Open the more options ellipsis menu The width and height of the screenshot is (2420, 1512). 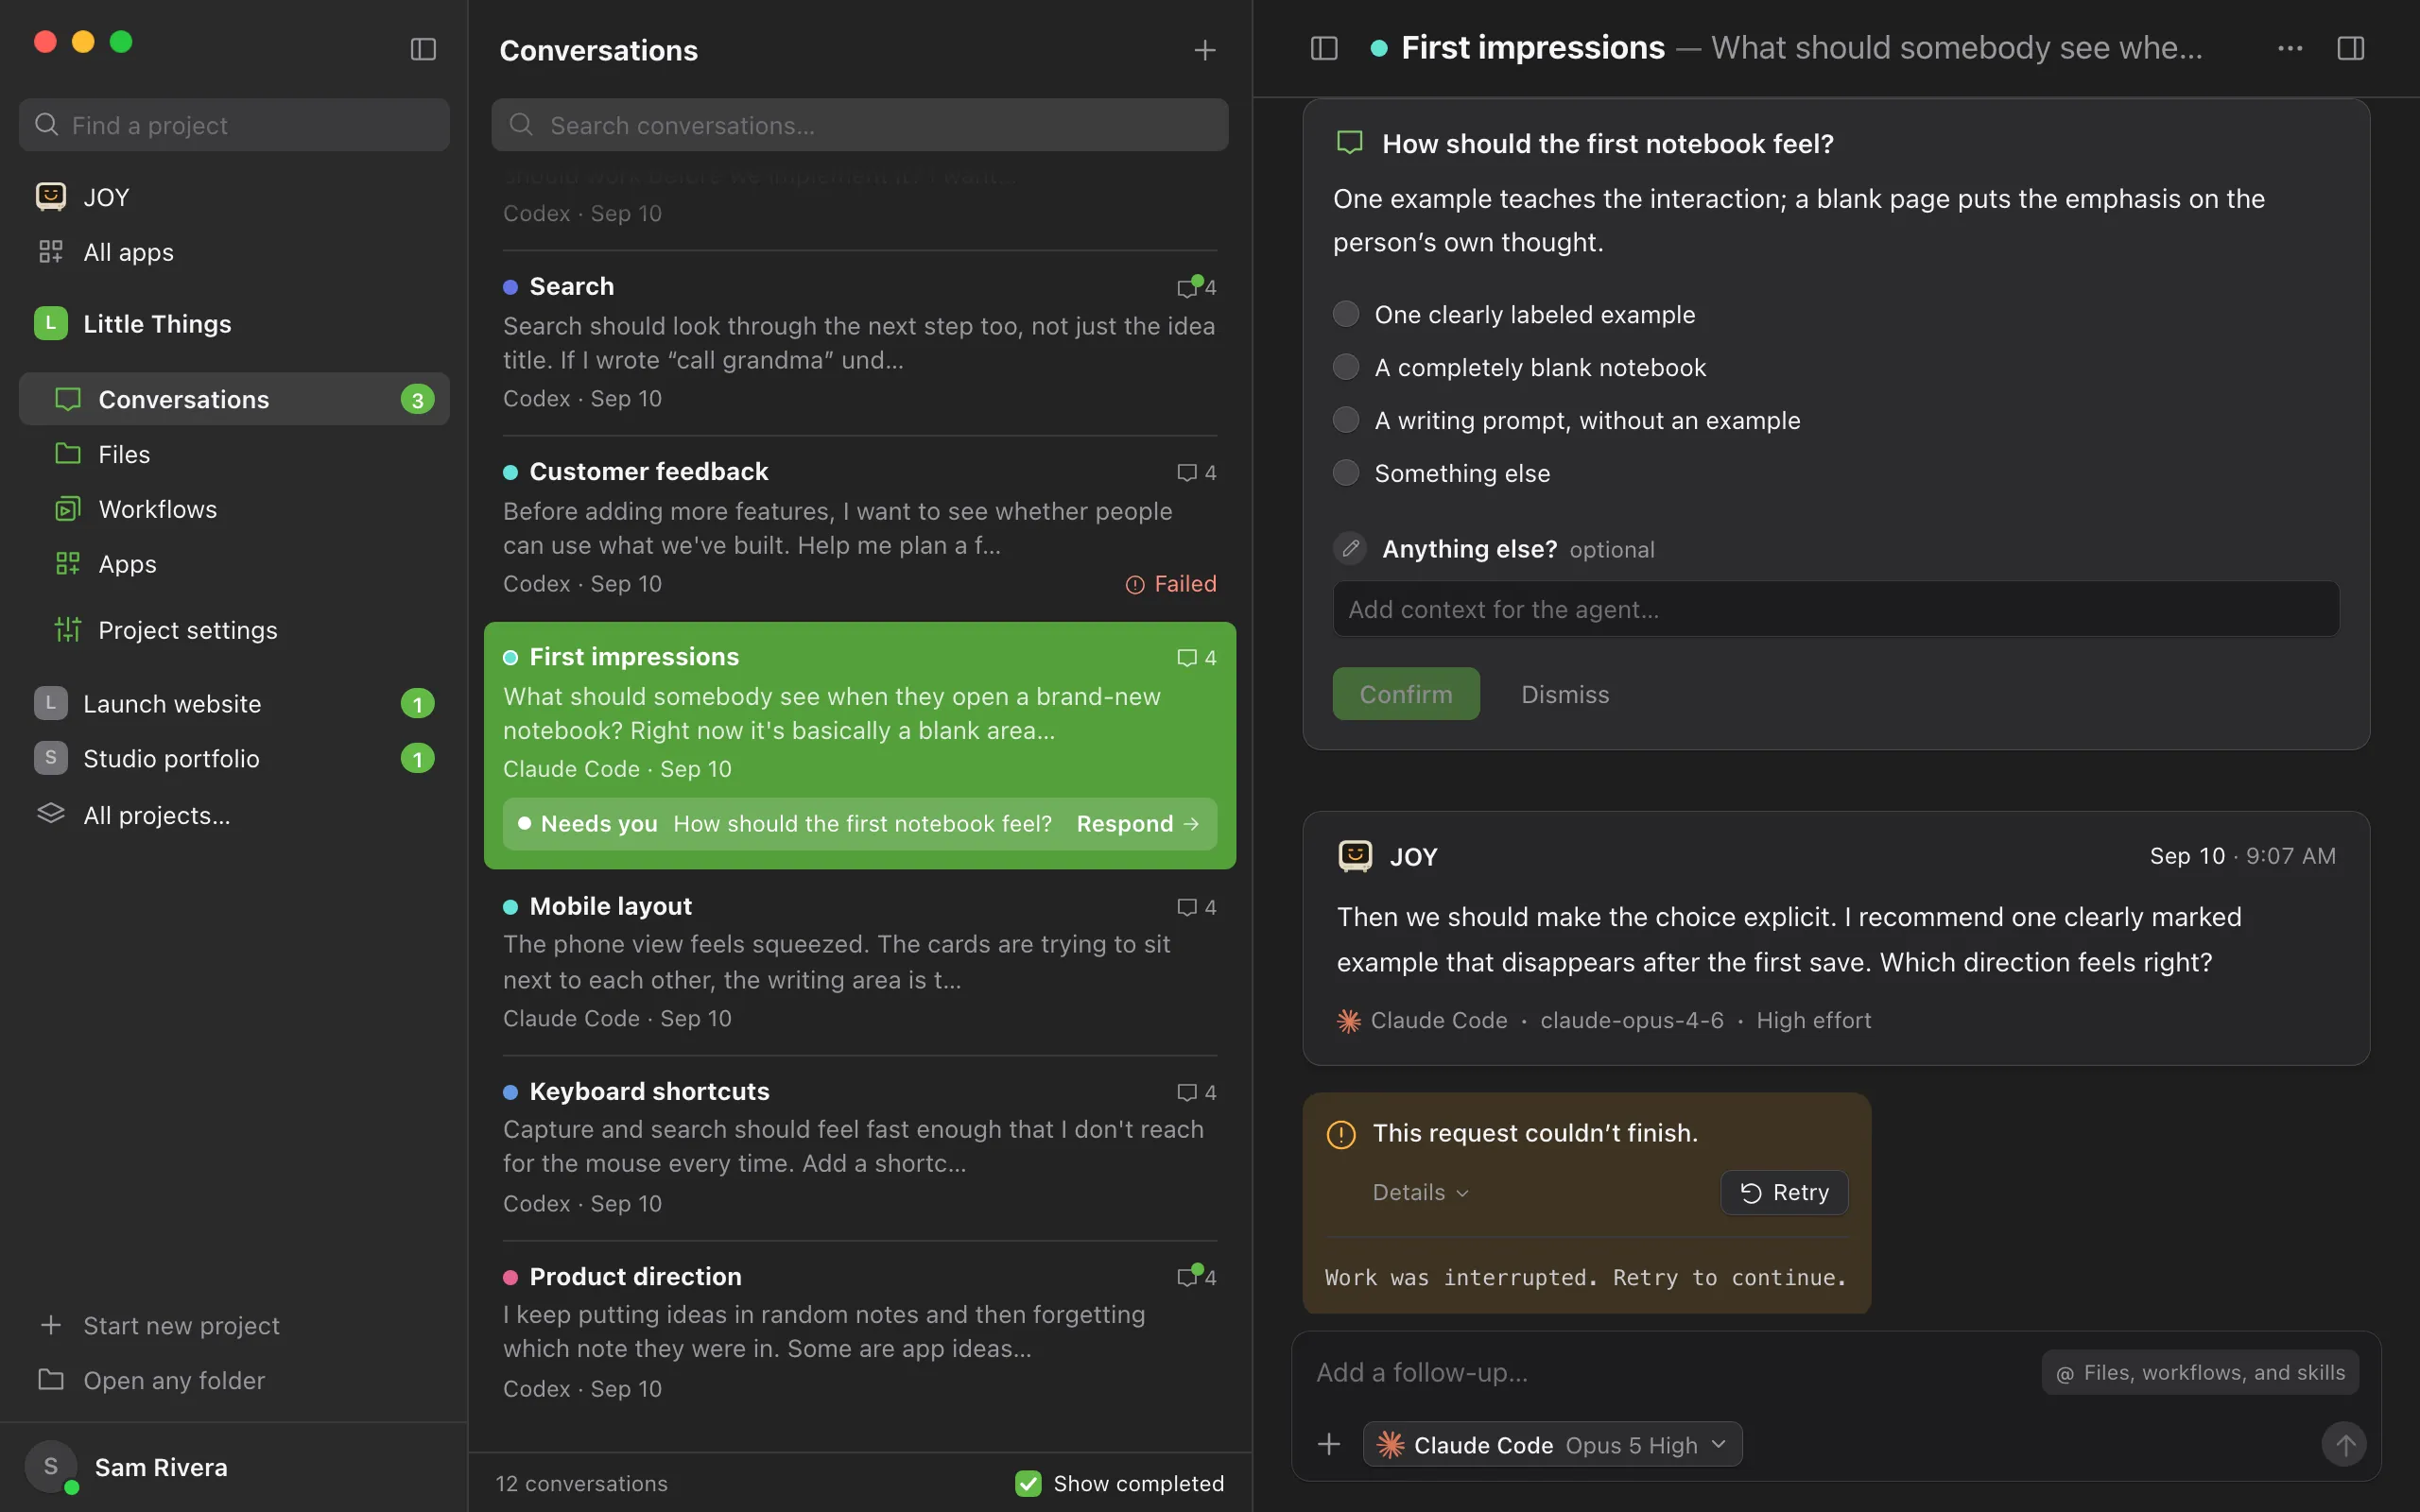pyautogui.click(x=2290, y=48)
